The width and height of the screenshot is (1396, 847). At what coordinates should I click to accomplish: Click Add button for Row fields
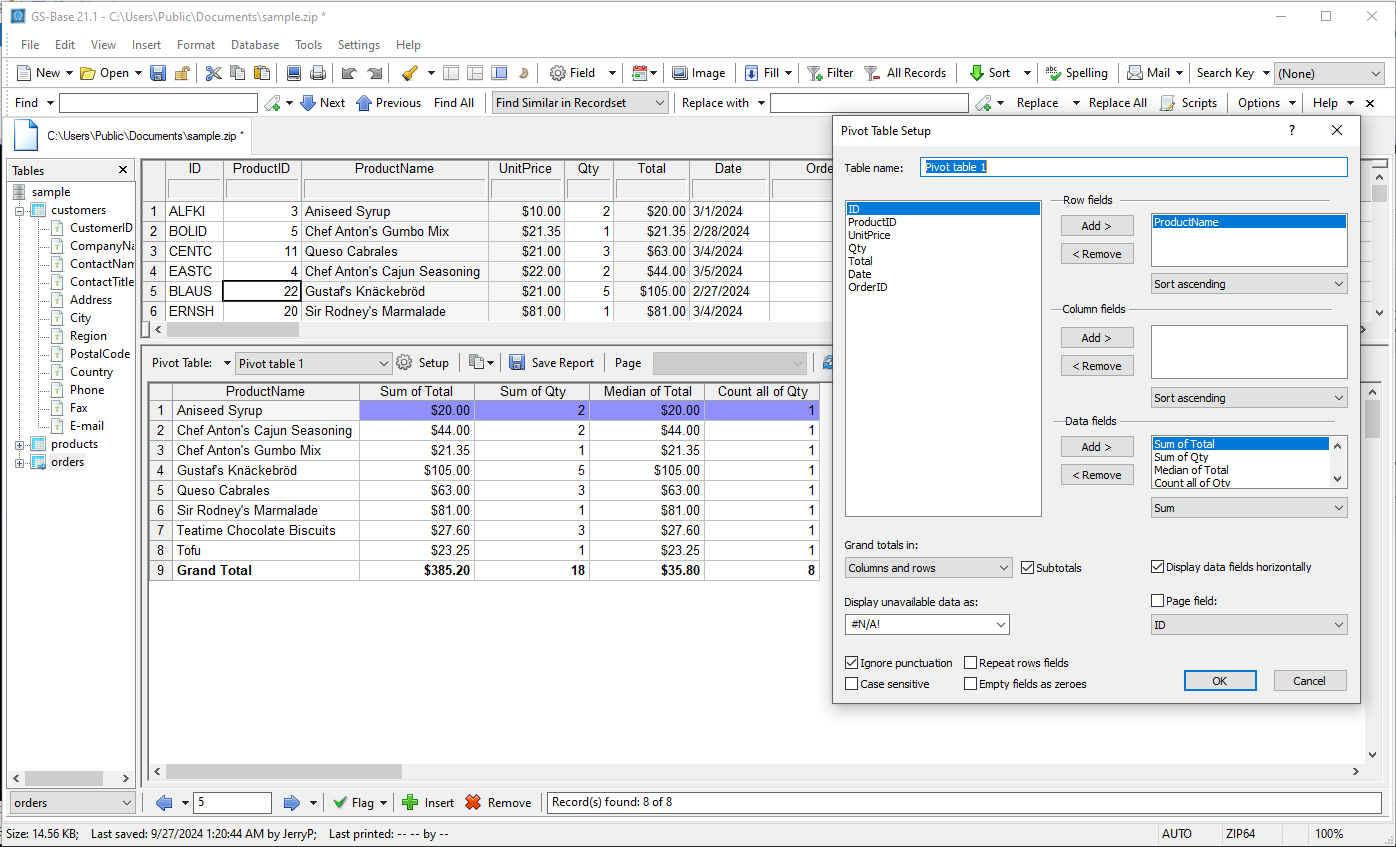click(x=1097, y=226)
